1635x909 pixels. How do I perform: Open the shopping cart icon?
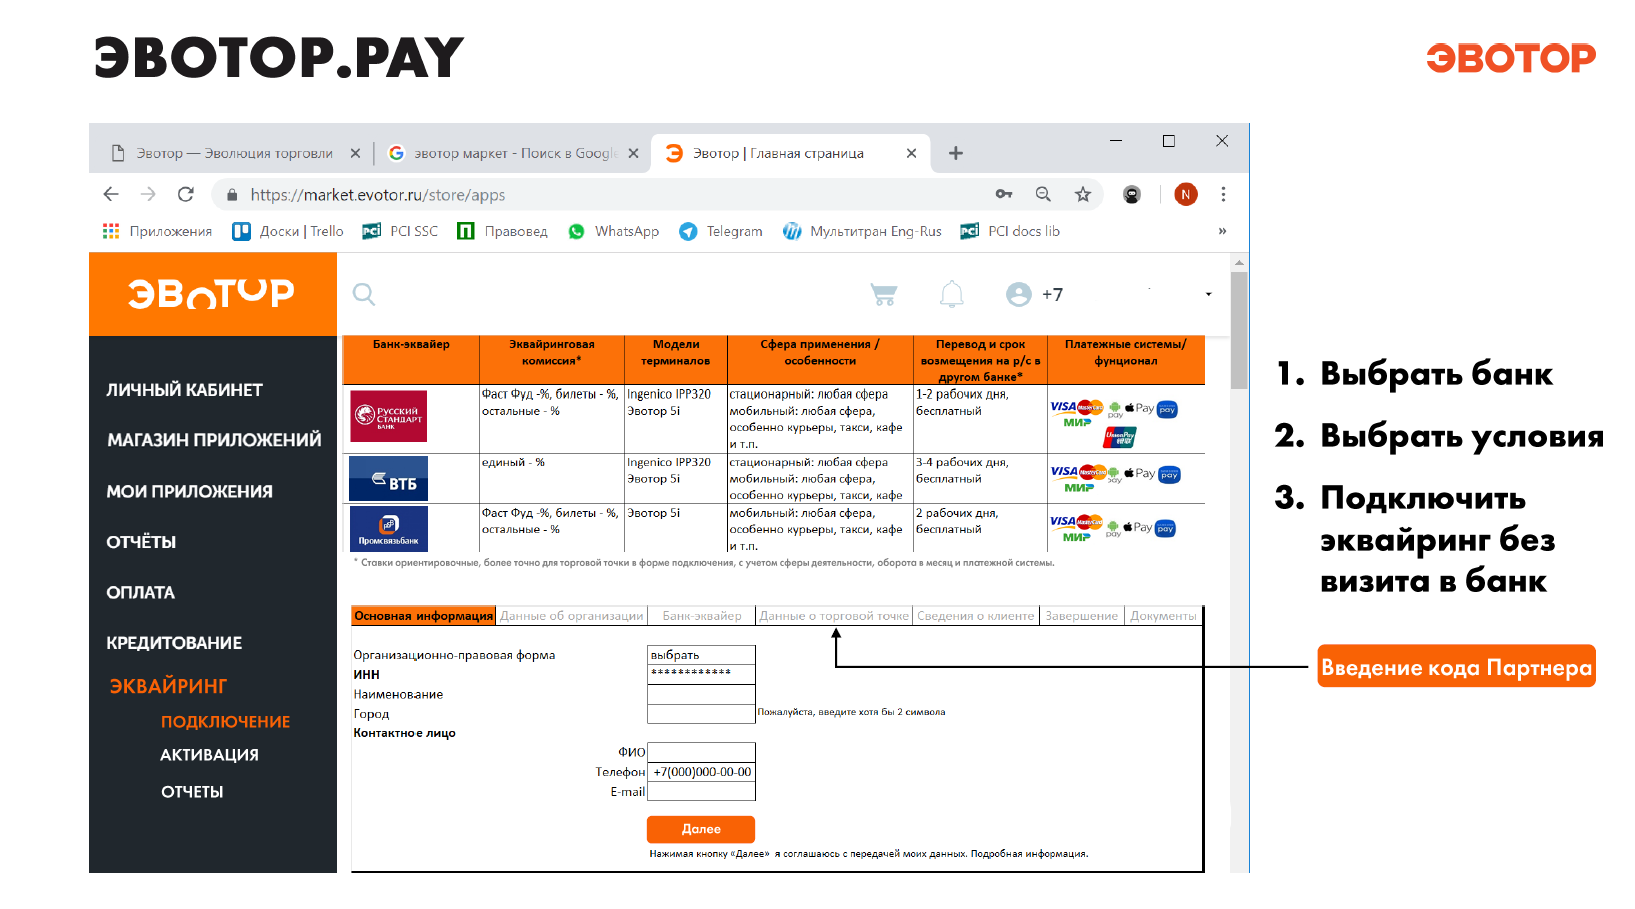883,294
